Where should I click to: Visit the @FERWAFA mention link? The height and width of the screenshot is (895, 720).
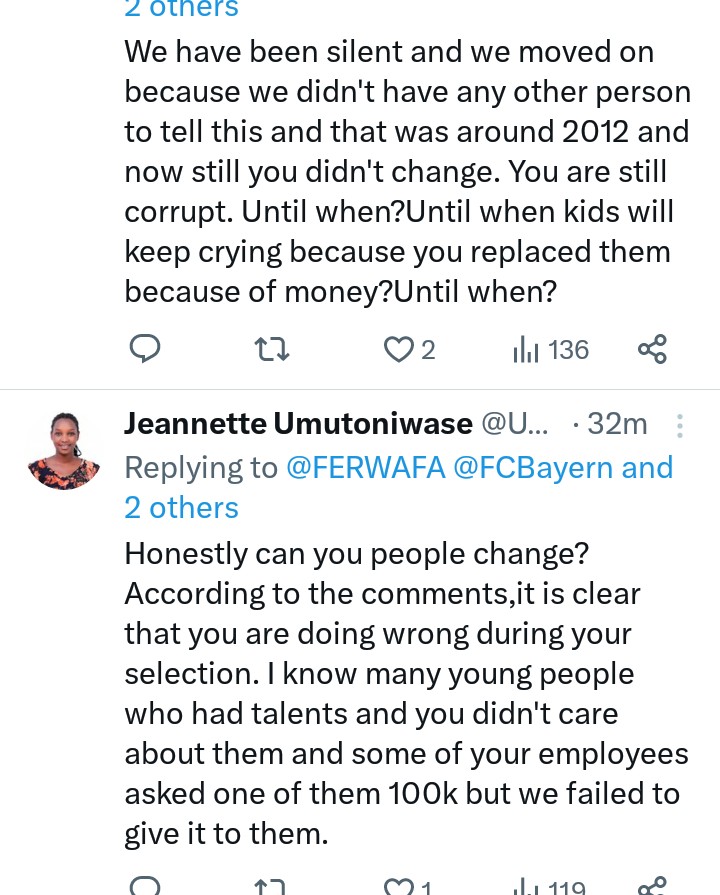[x=365, y=467]
